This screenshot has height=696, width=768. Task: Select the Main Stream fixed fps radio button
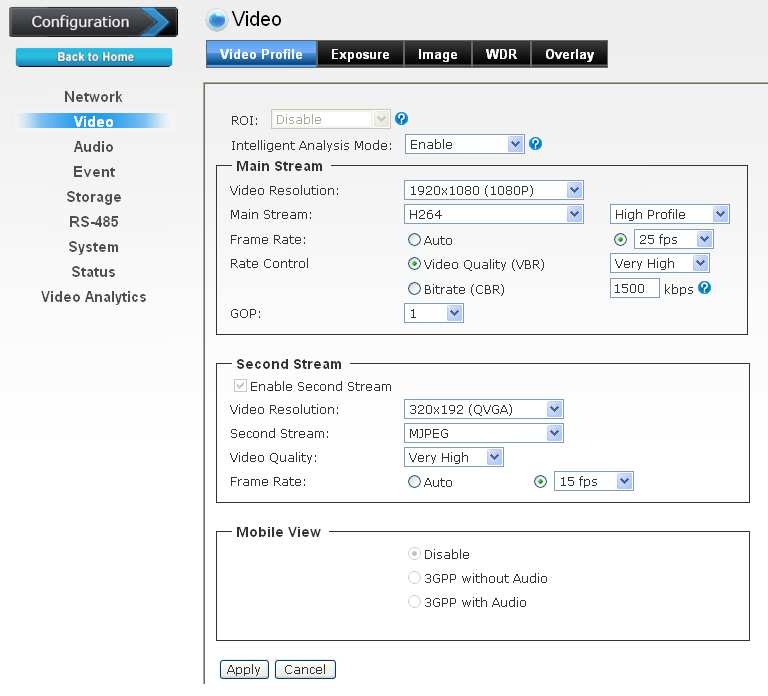(620, 240)
